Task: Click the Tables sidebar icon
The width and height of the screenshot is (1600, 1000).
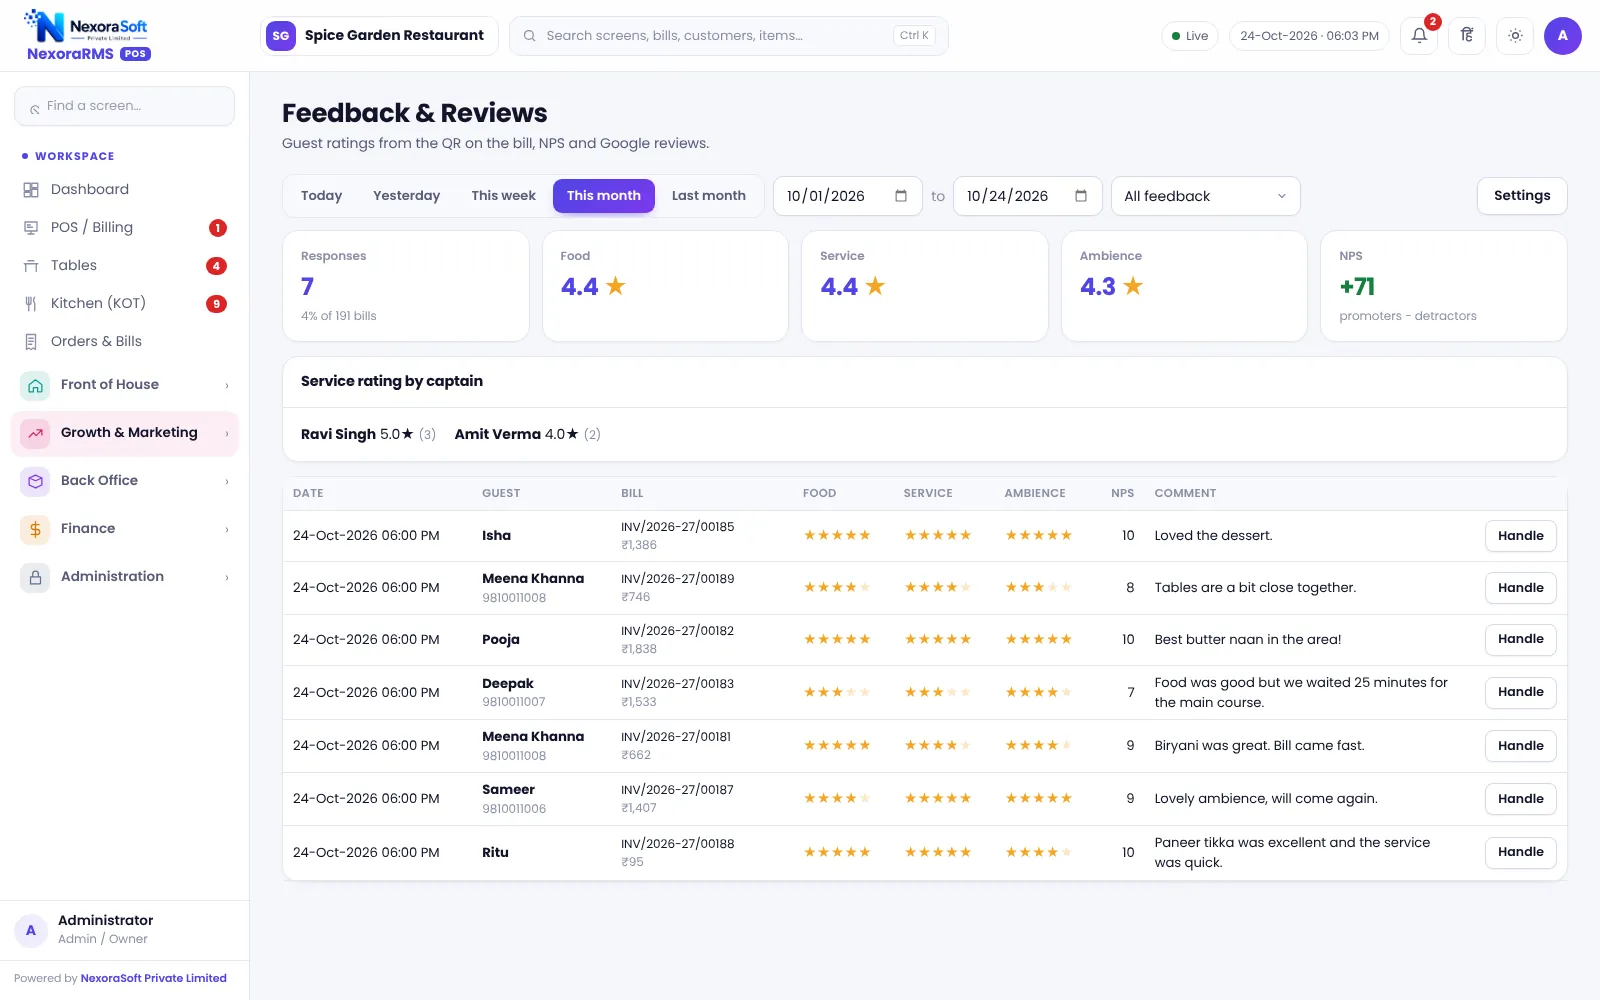Action: pyautogui.click(x=31, y=266)
